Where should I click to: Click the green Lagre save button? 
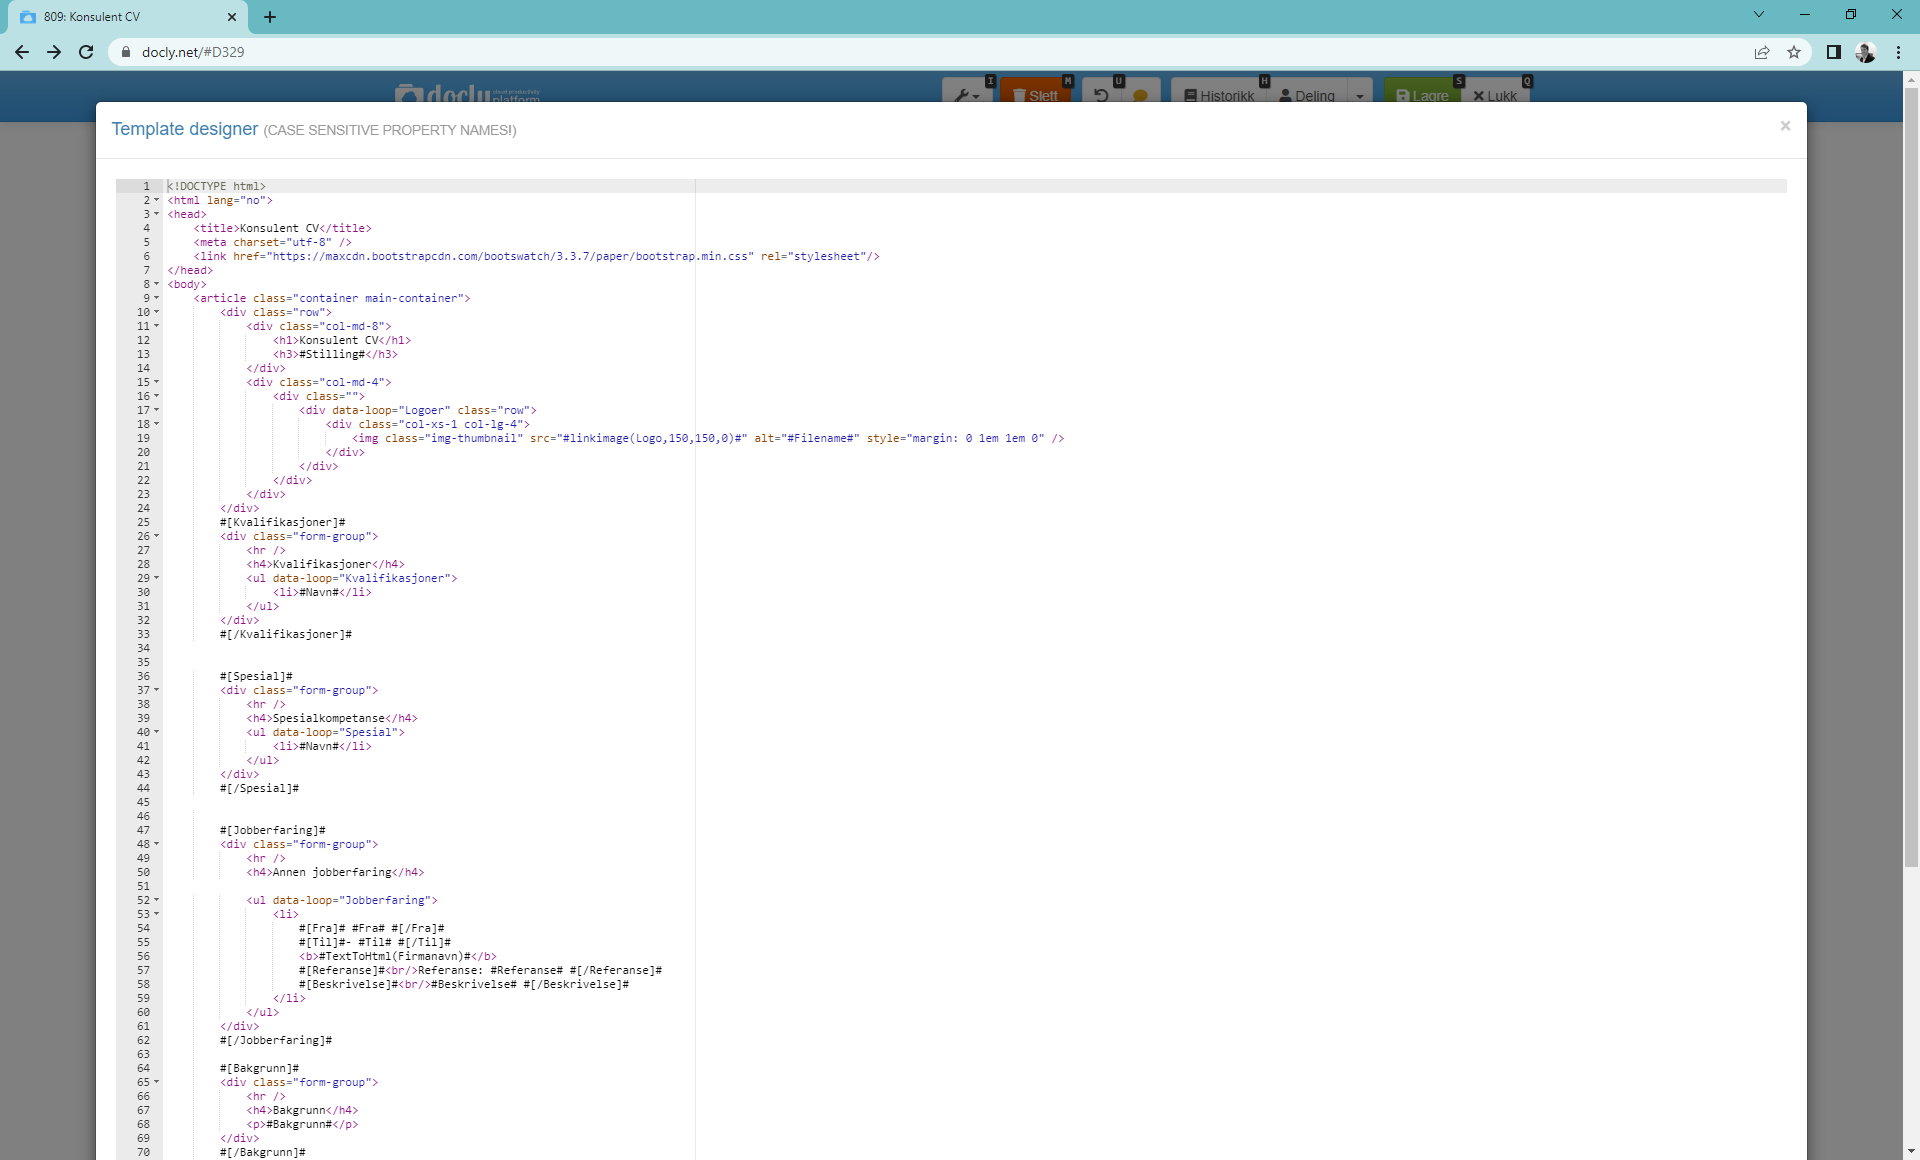(x=1422, y=95)
